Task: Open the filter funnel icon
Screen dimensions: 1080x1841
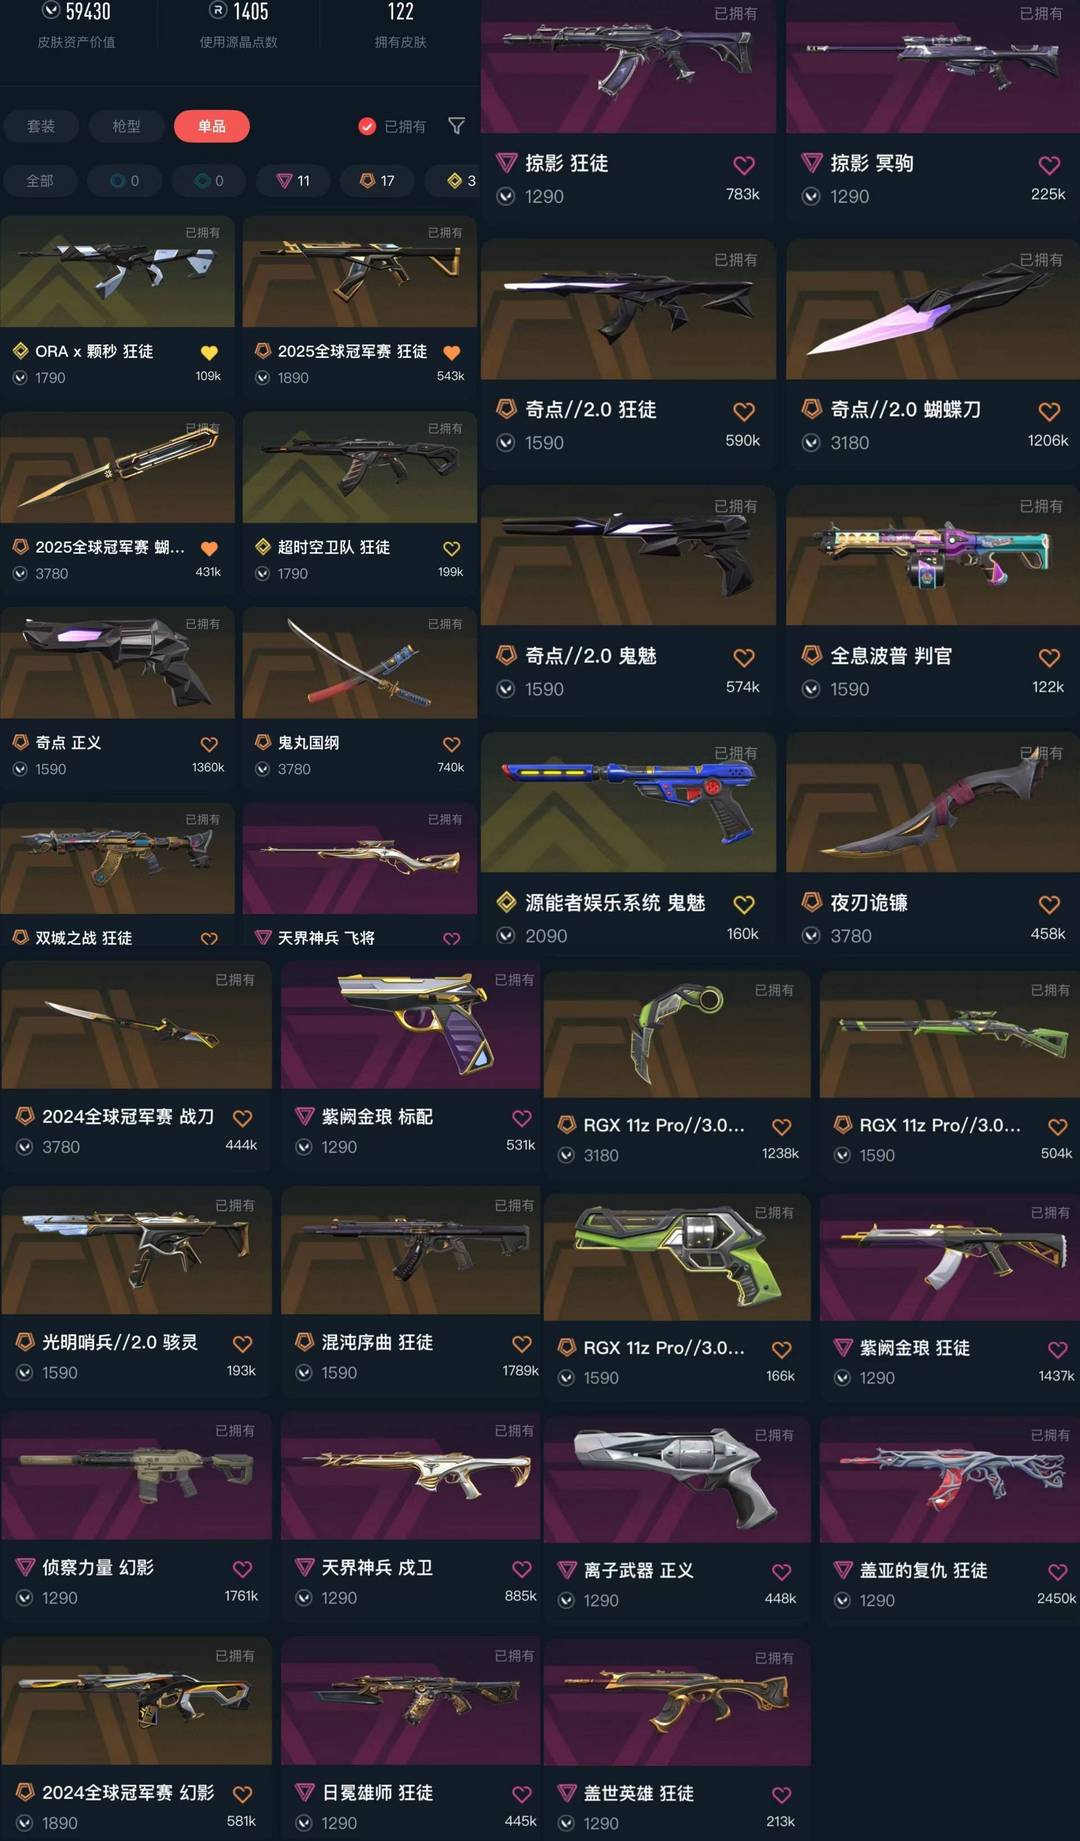Action: [x=457, y=126]
